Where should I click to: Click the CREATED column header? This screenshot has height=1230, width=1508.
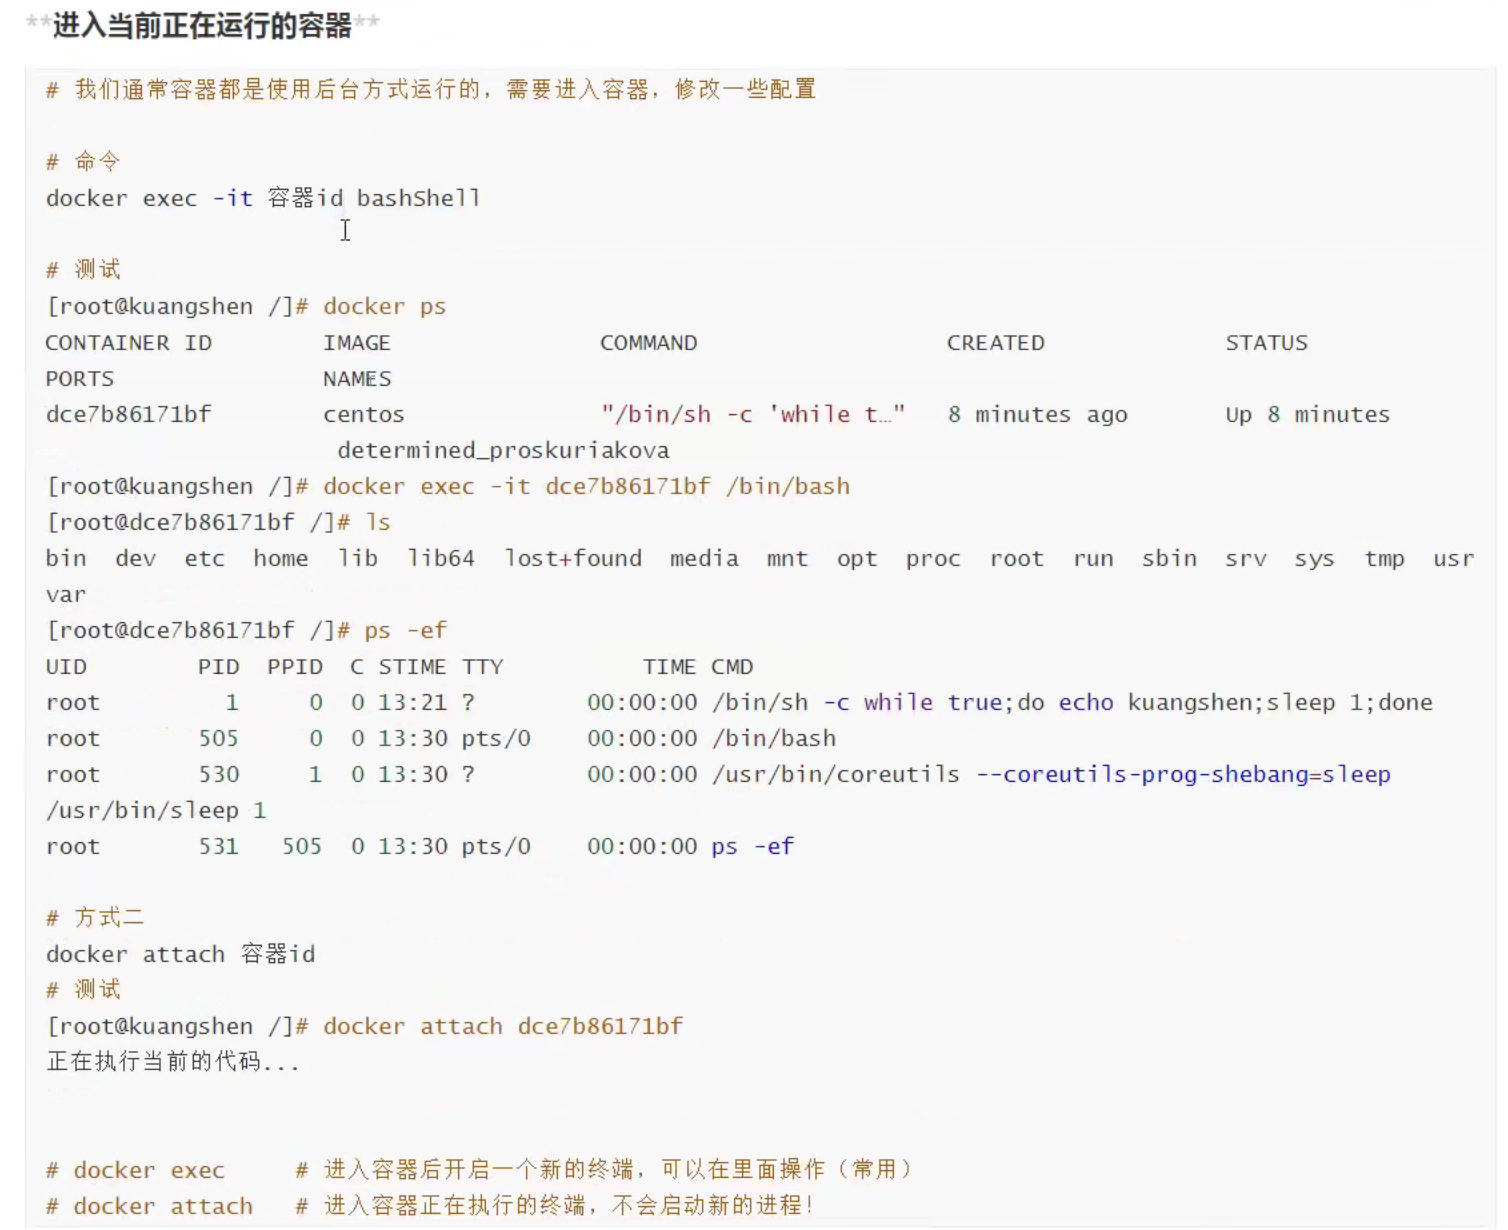(x=995, y=343)
